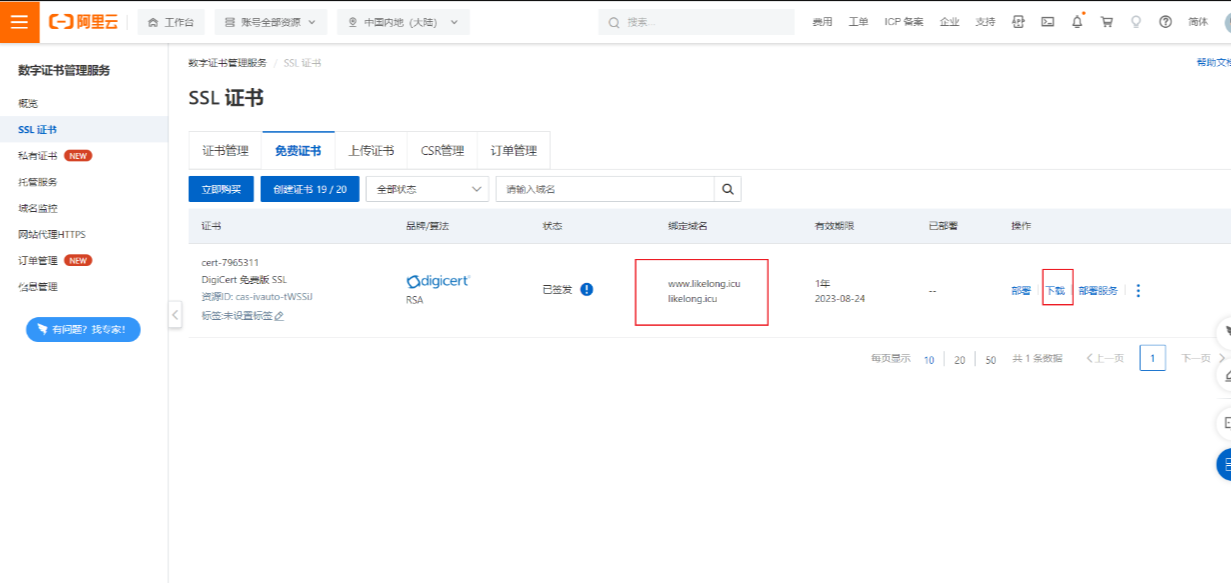Open the orange hamburger main menu
Screen dimensions: 1231x583
click(x=19, y=21)
